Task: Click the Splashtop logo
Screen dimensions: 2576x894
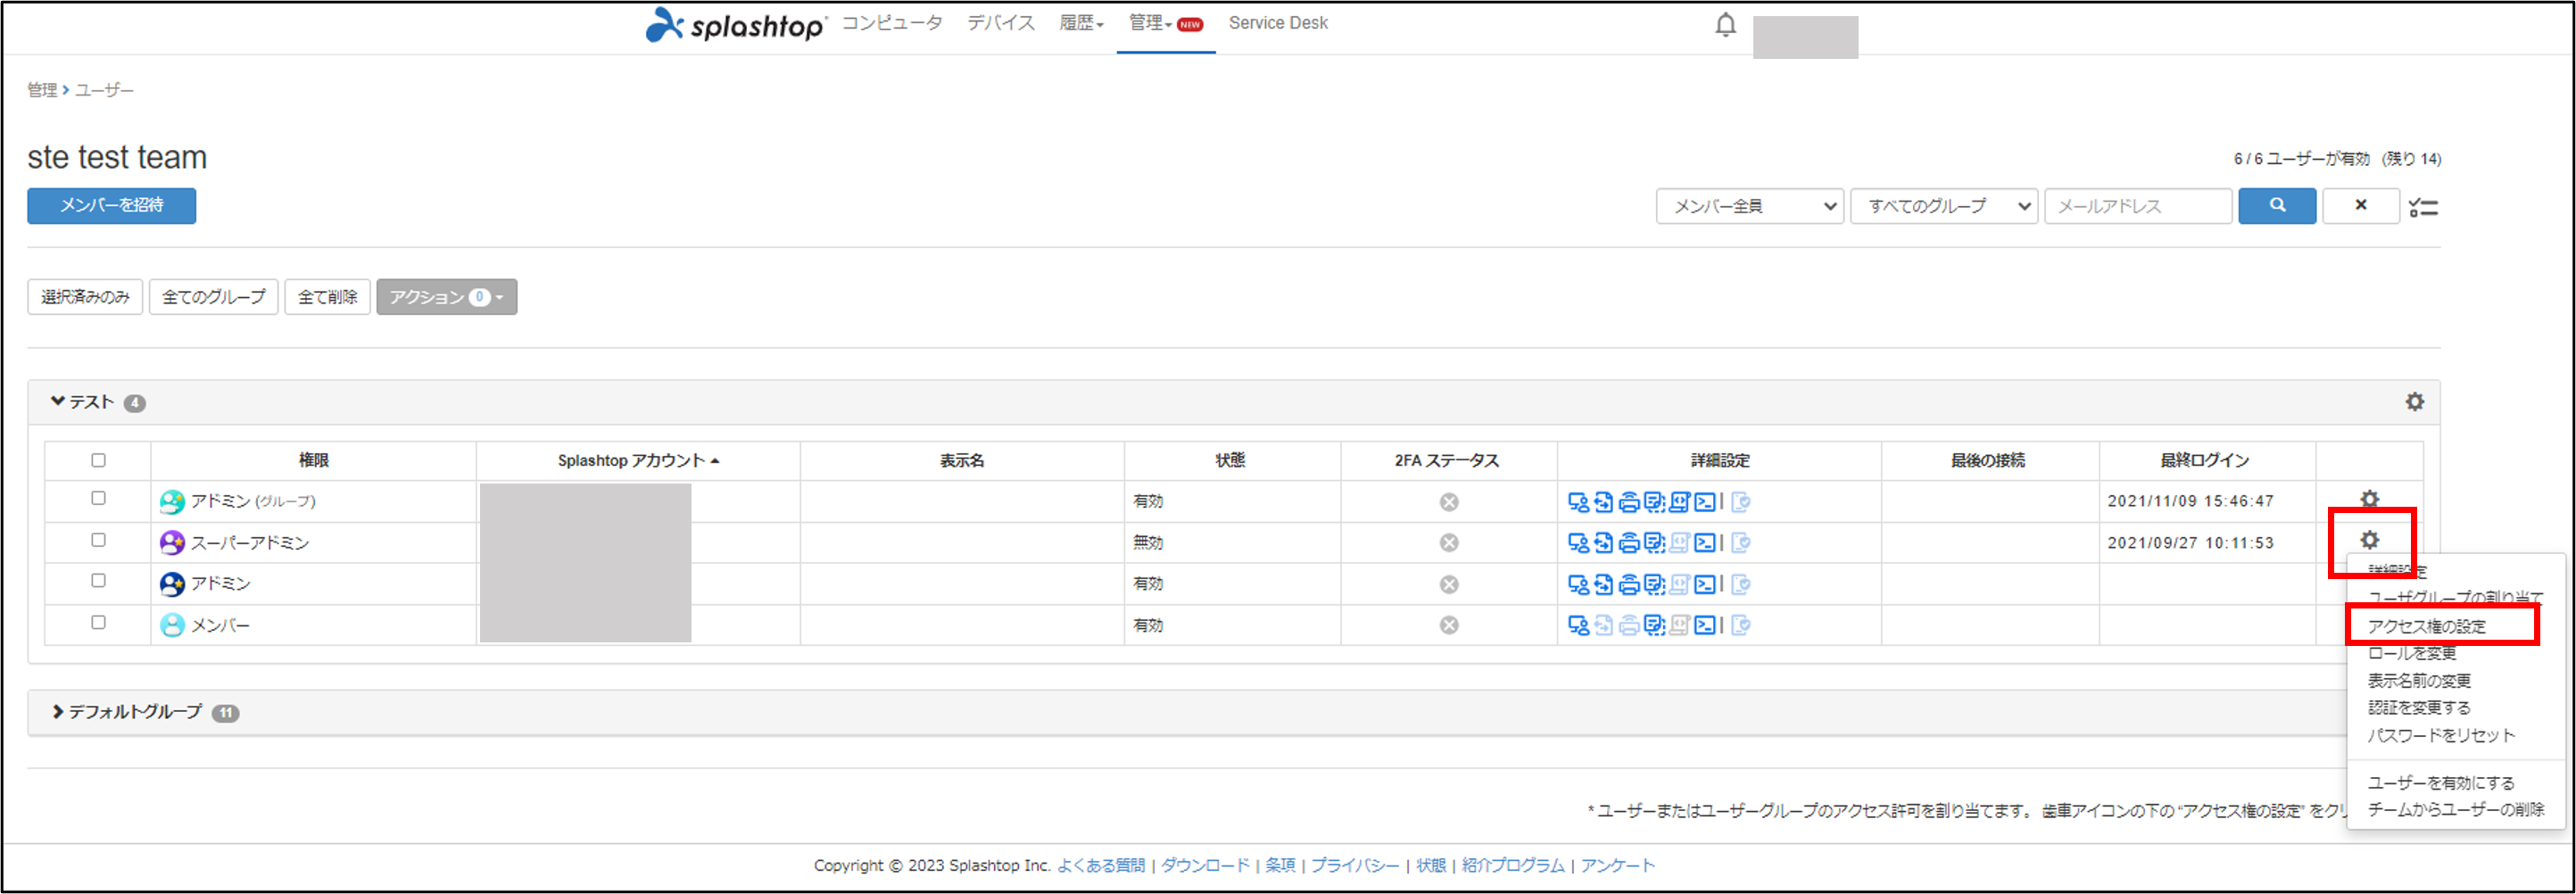Action: pos(736,25)
